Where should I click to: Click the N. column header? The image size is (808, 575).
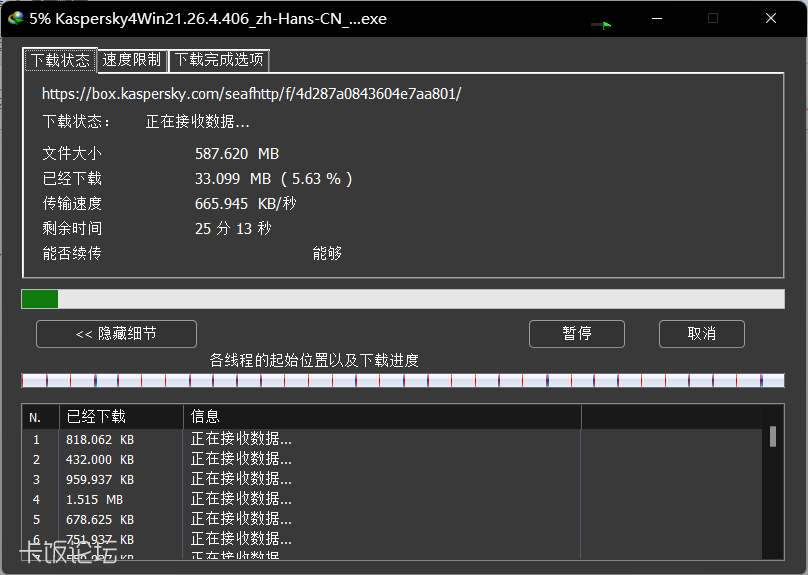tap(40, 417)
